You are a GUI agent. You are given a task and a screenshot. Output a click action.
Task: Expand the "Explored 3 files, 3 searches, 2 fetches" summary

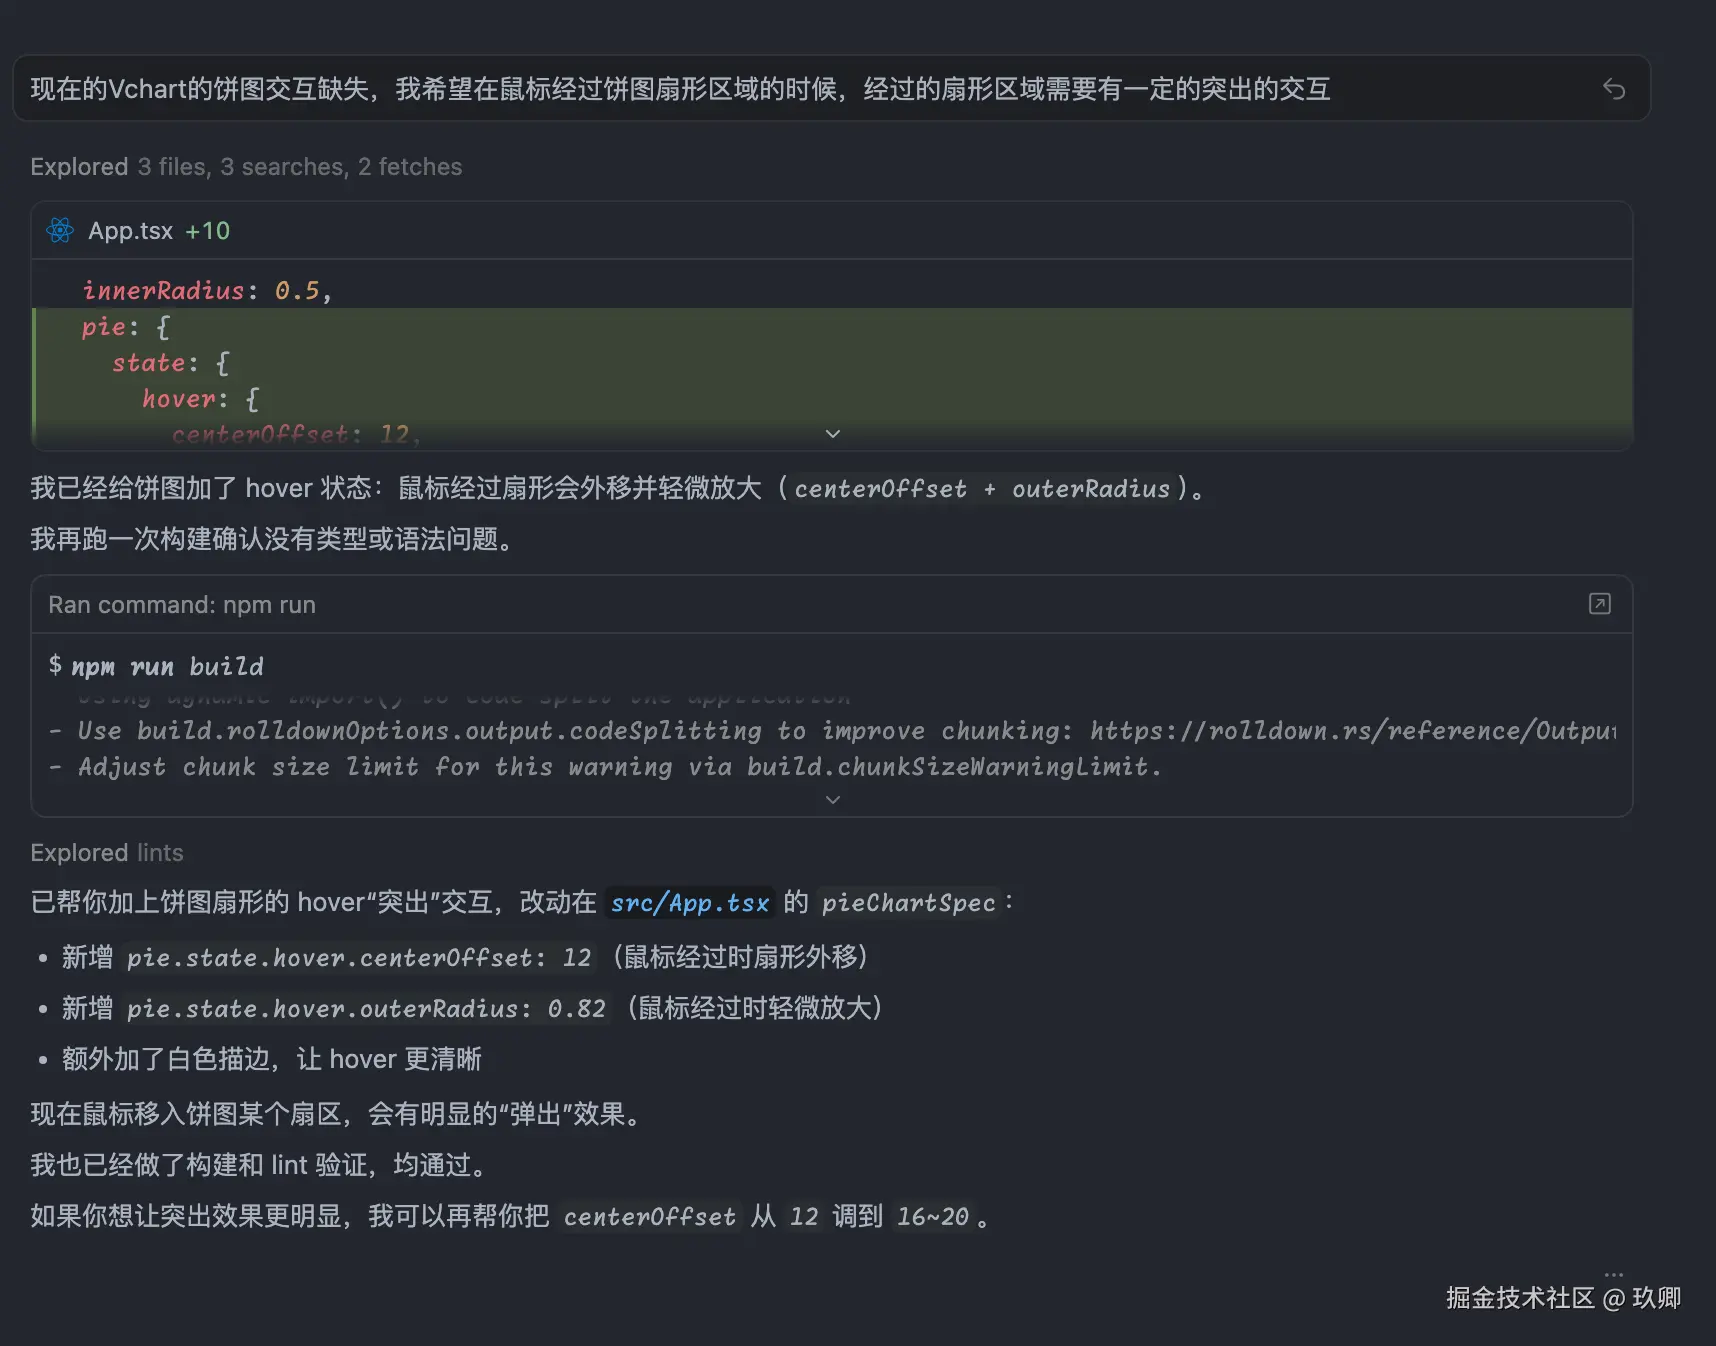[x=246, y=167]
